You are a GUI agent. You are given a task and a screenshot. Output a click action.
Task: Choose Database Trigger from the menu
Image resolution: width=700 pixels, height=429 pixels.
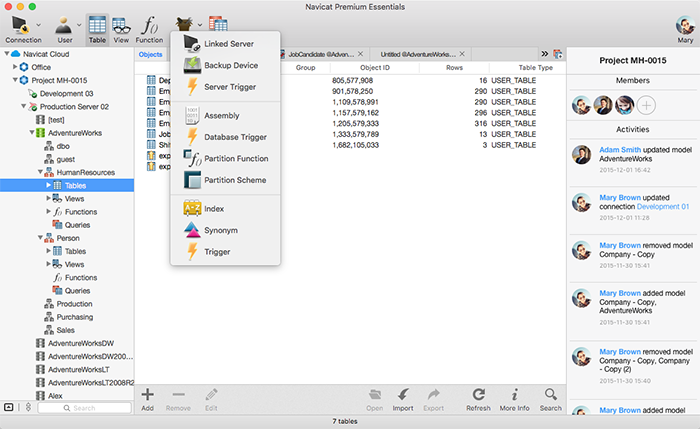point(225,137)
